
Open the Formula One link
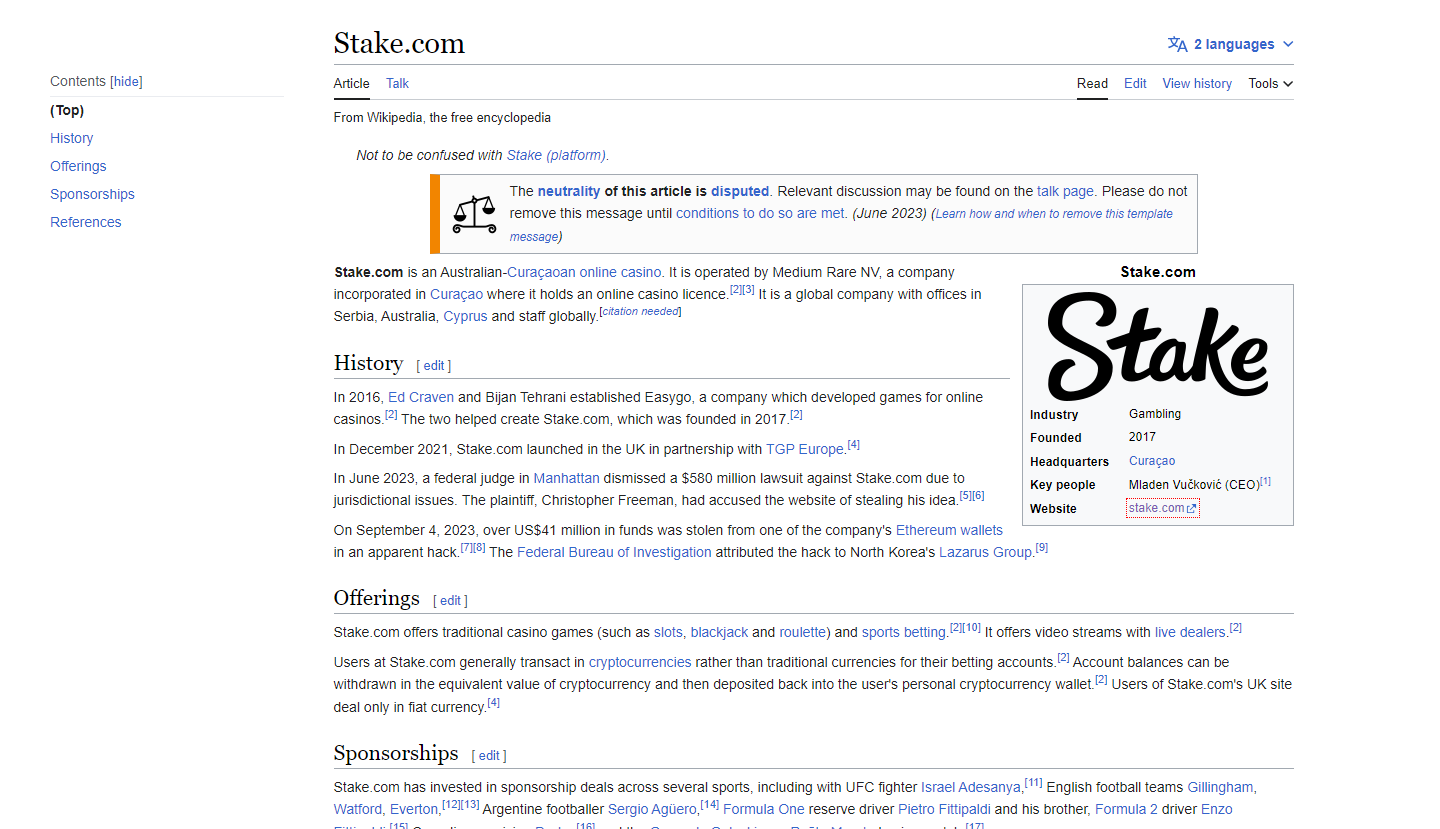763,809
